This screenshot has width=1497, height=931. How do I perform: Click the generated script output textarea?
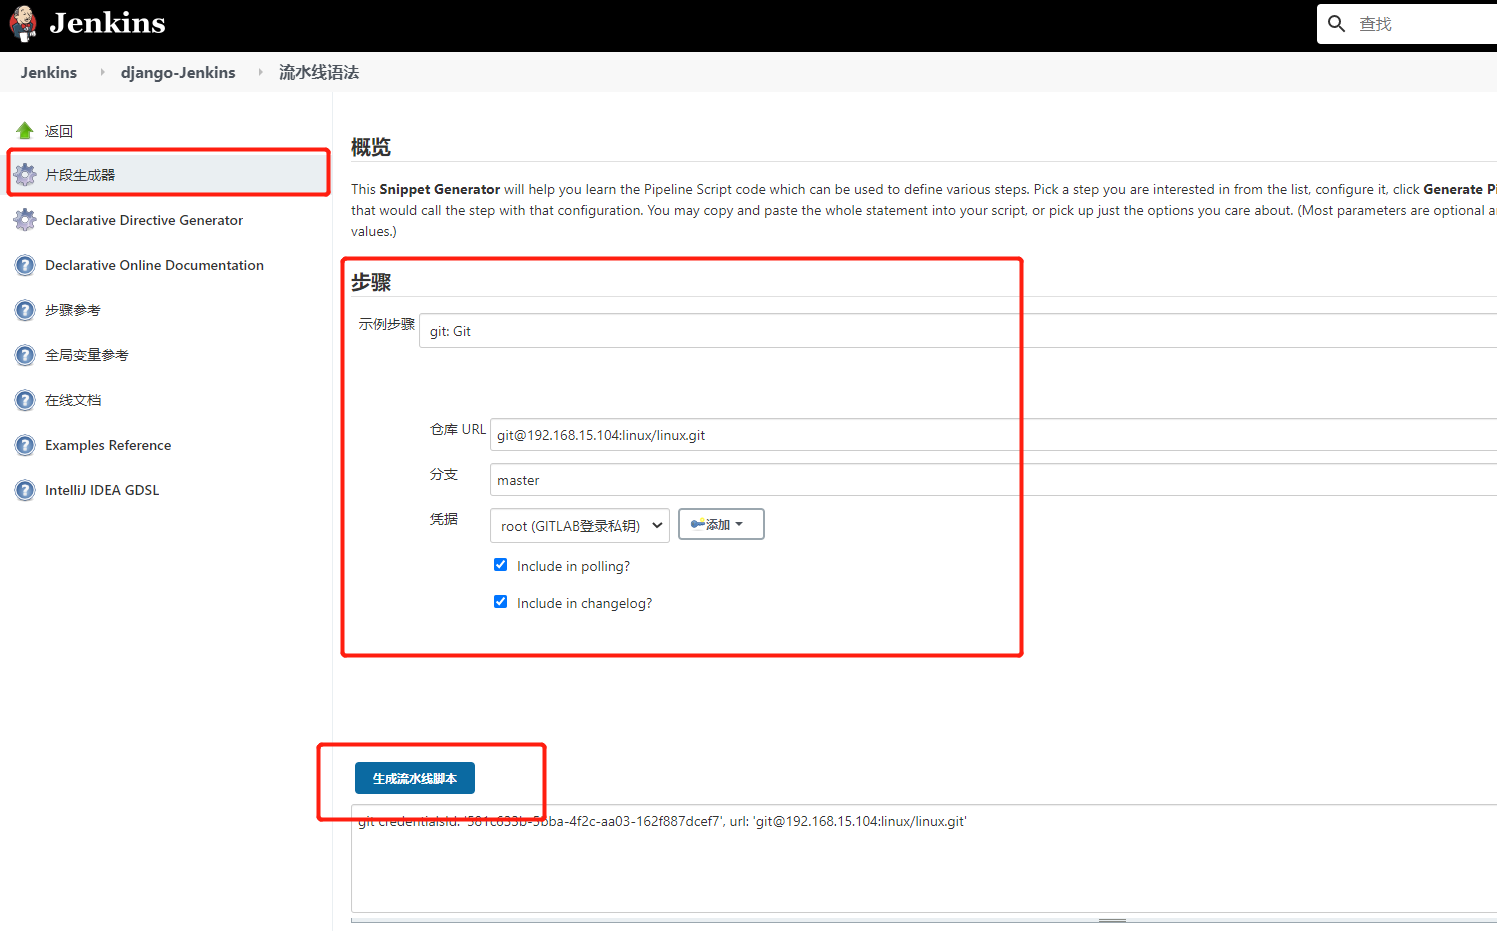pyautogui.click(x=924, y=858)
